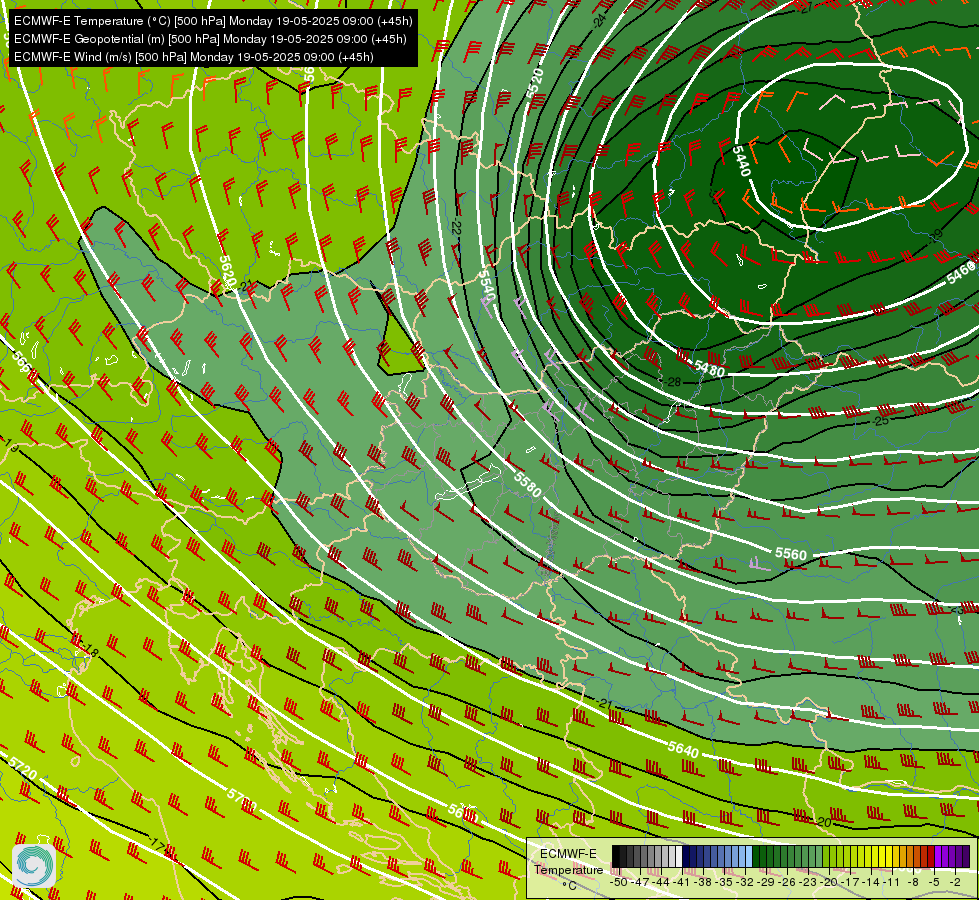Click the light blue -32 legend swatch

point(748,856)
